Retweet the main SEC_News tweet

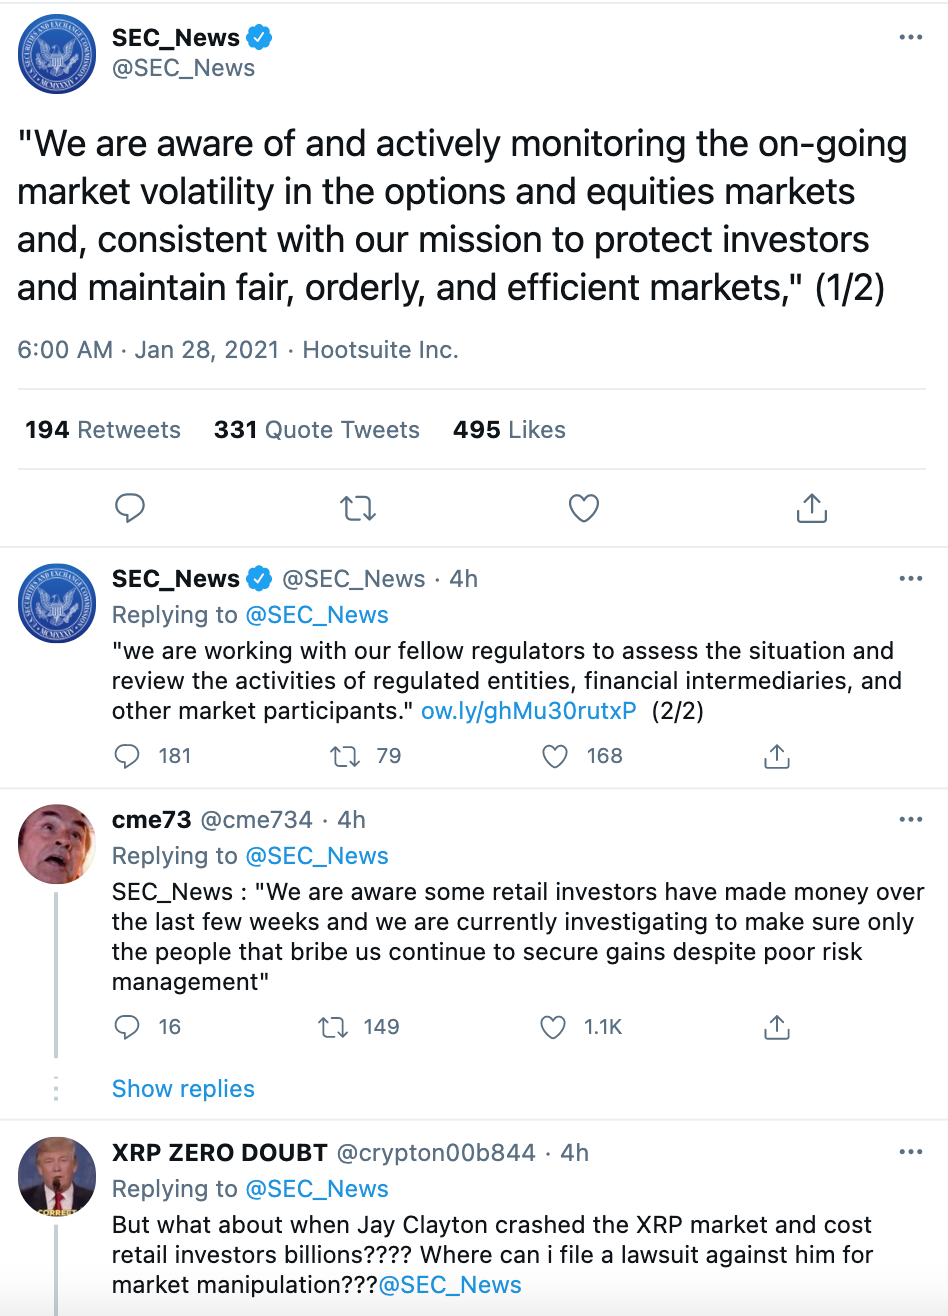[x=357, y=508]
